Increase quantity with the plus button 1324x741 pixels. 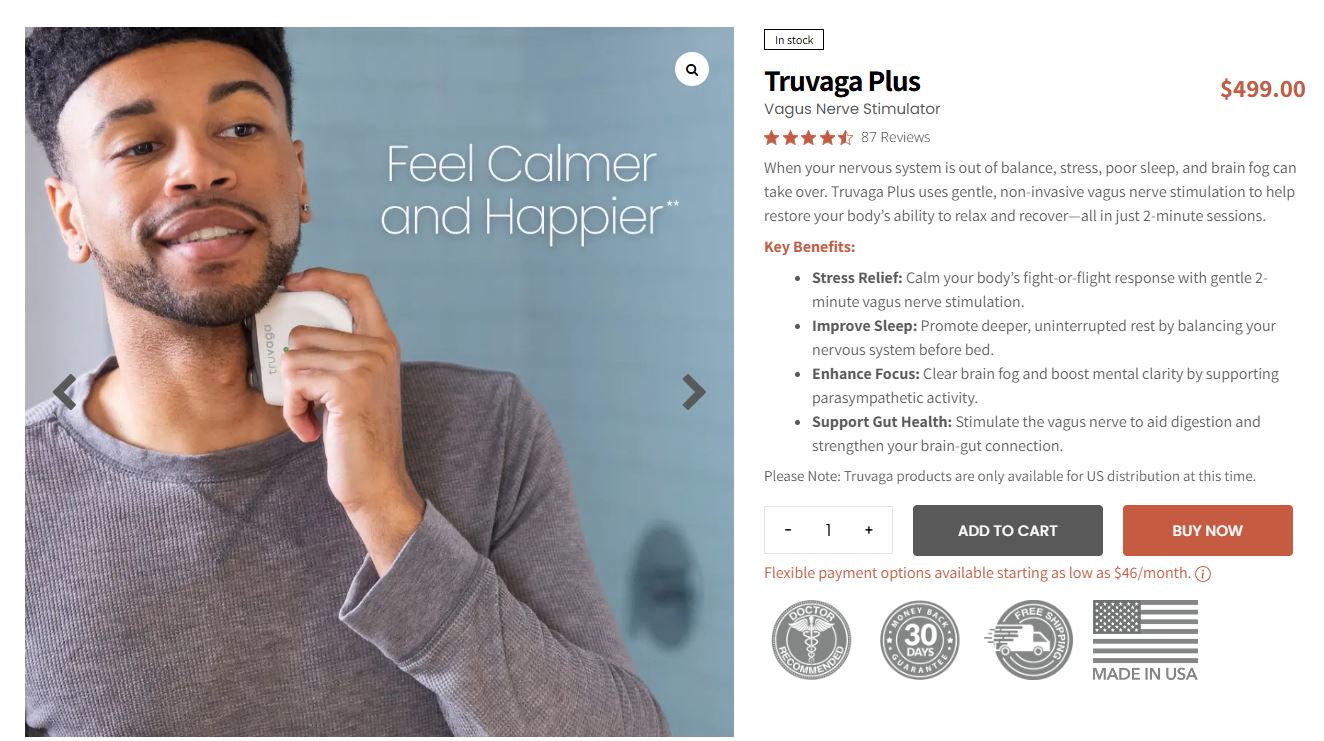[x=869, y=530]
